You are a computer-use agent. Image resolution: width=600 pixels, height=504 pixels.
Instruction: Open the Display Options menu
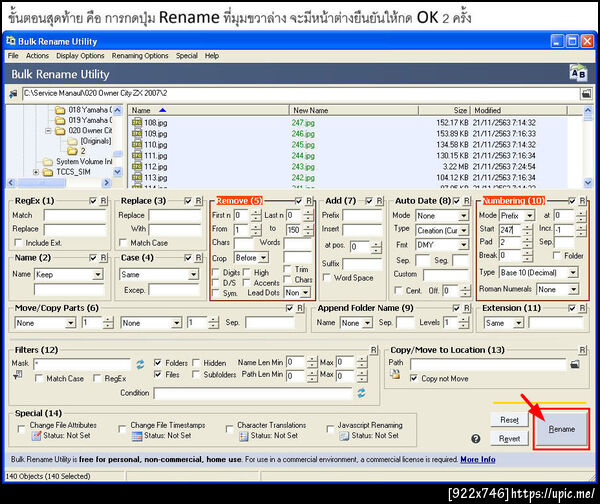(80, 55)
